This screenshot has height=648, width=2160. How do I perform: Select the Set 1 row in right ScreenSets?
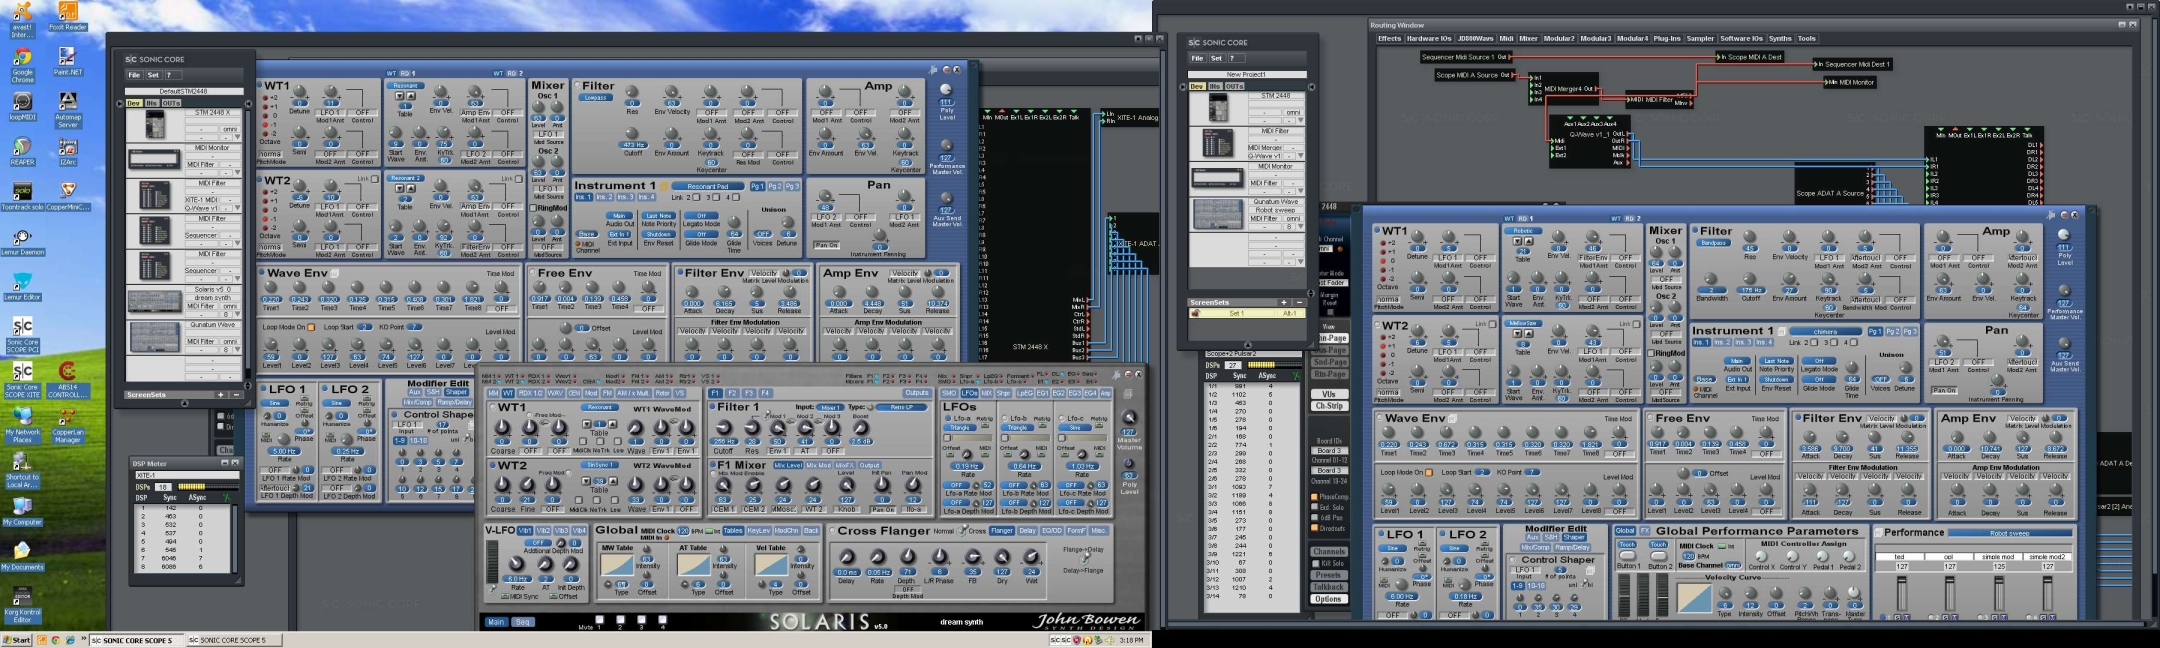click(1247, 313)
